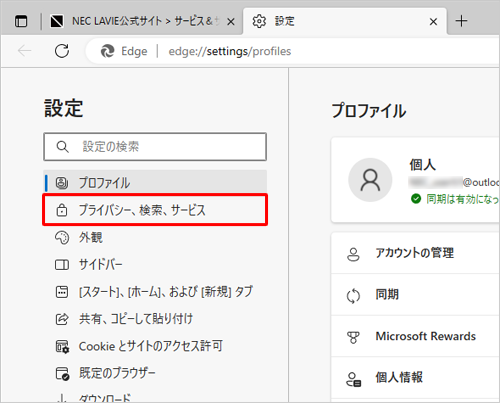Select the 設定 tab
Screen dimensions: 500x403
(345, 21)
